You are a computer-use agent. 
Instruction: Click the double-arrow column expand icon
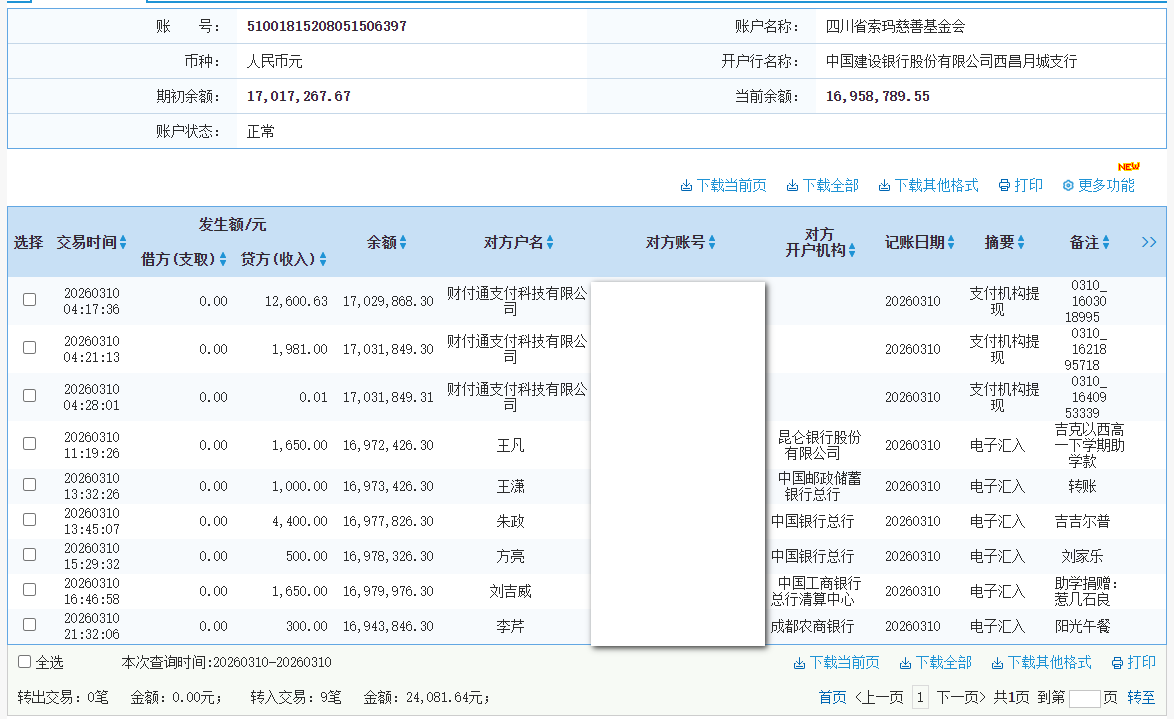[x=1149, y=241]
